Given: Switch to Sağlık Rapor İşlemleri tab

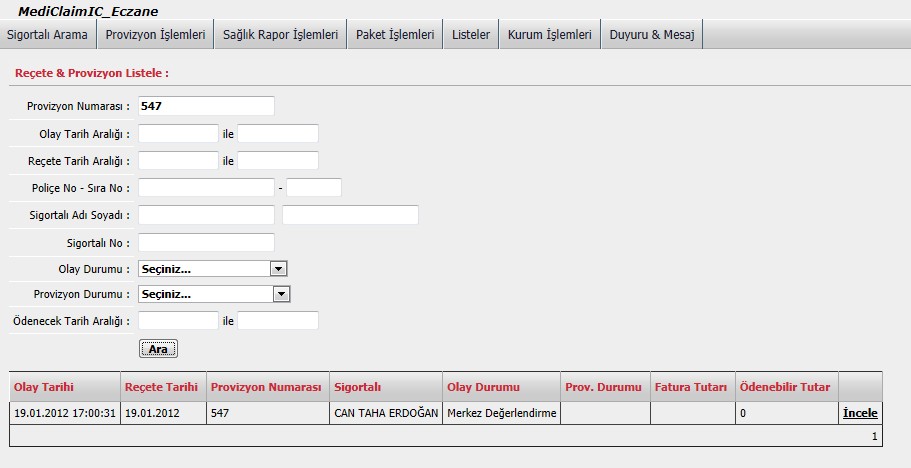Looking at the screenshot, I should (x=280, y=34).
